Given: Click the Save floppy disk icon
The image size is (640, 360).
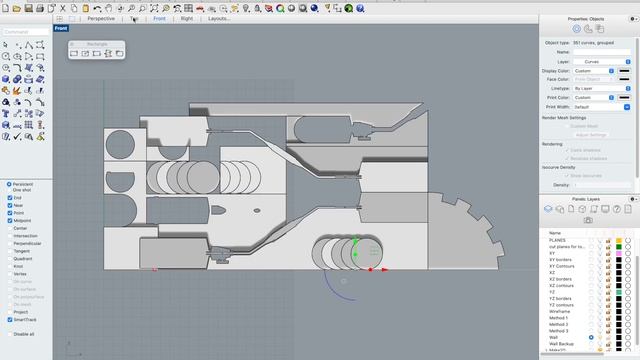Looking at the screenshot, I should [x=28, y=8].
